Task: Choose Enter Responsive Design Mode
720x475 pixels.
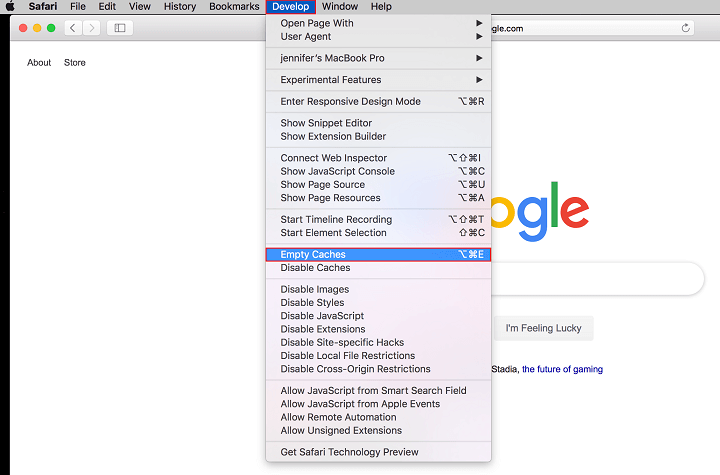Action: pos(378,101)
